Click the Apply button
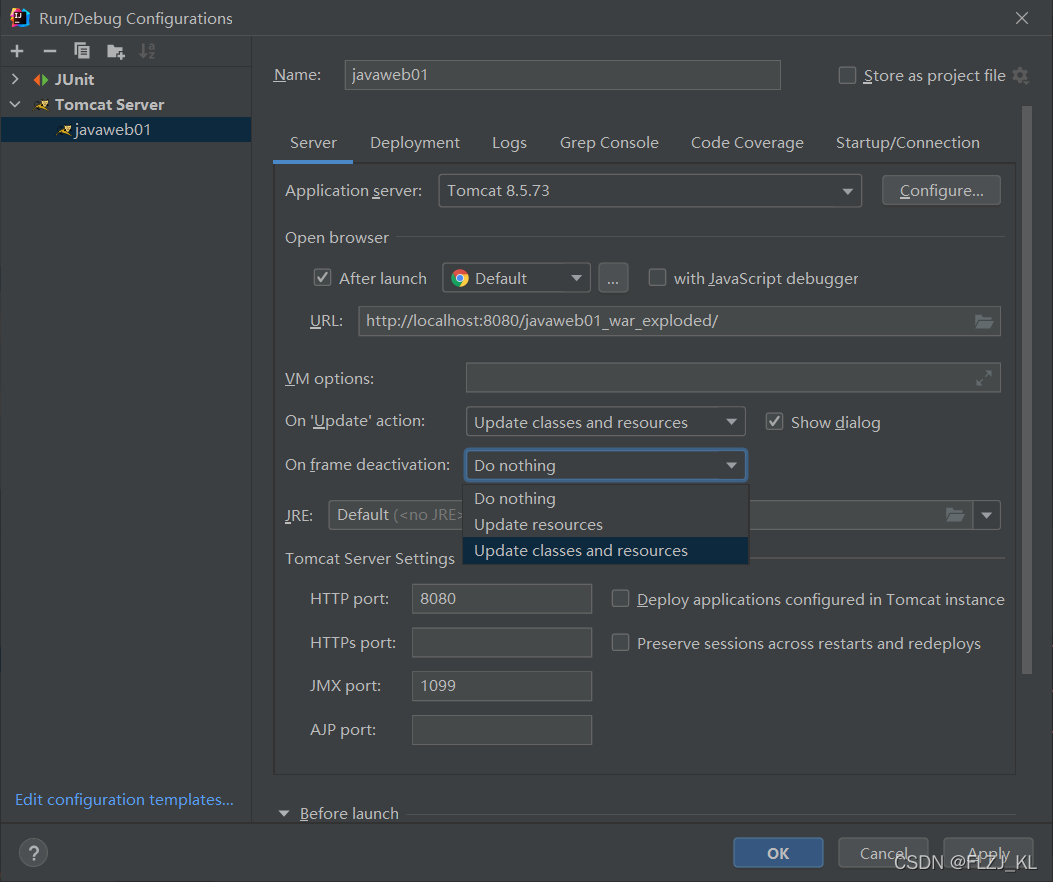Screen dimensions: 1053x882 (x=988, y=853)
